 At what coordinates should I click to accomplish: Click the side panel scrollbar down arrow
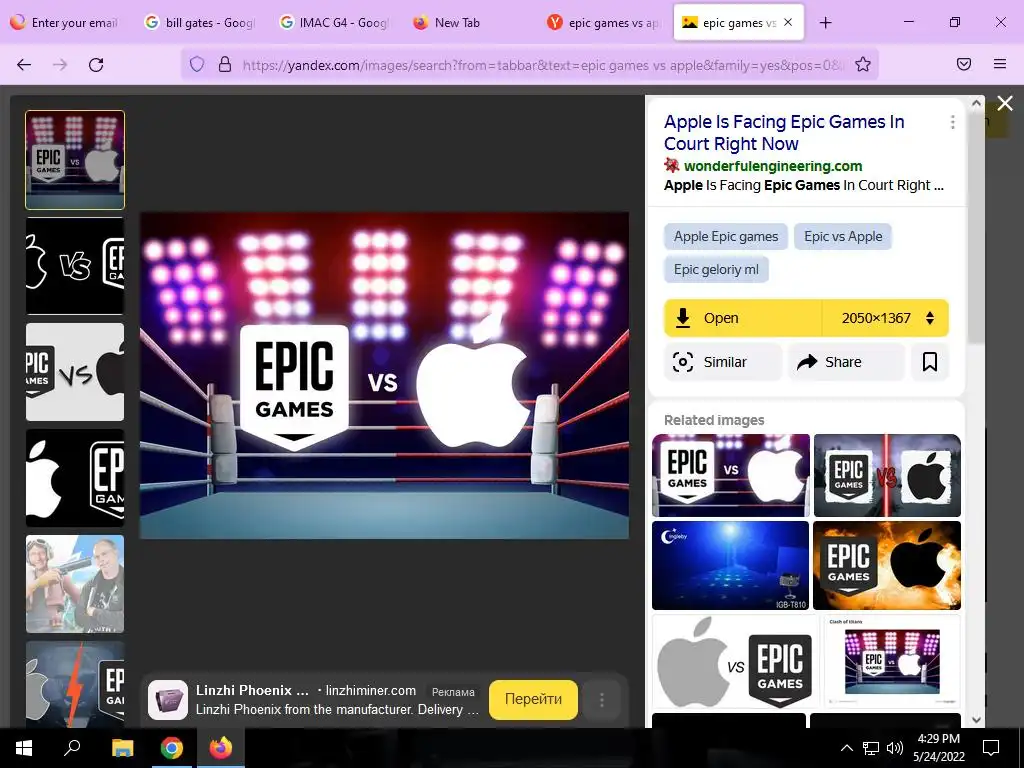pyautogui.click(x=976, y=720)
